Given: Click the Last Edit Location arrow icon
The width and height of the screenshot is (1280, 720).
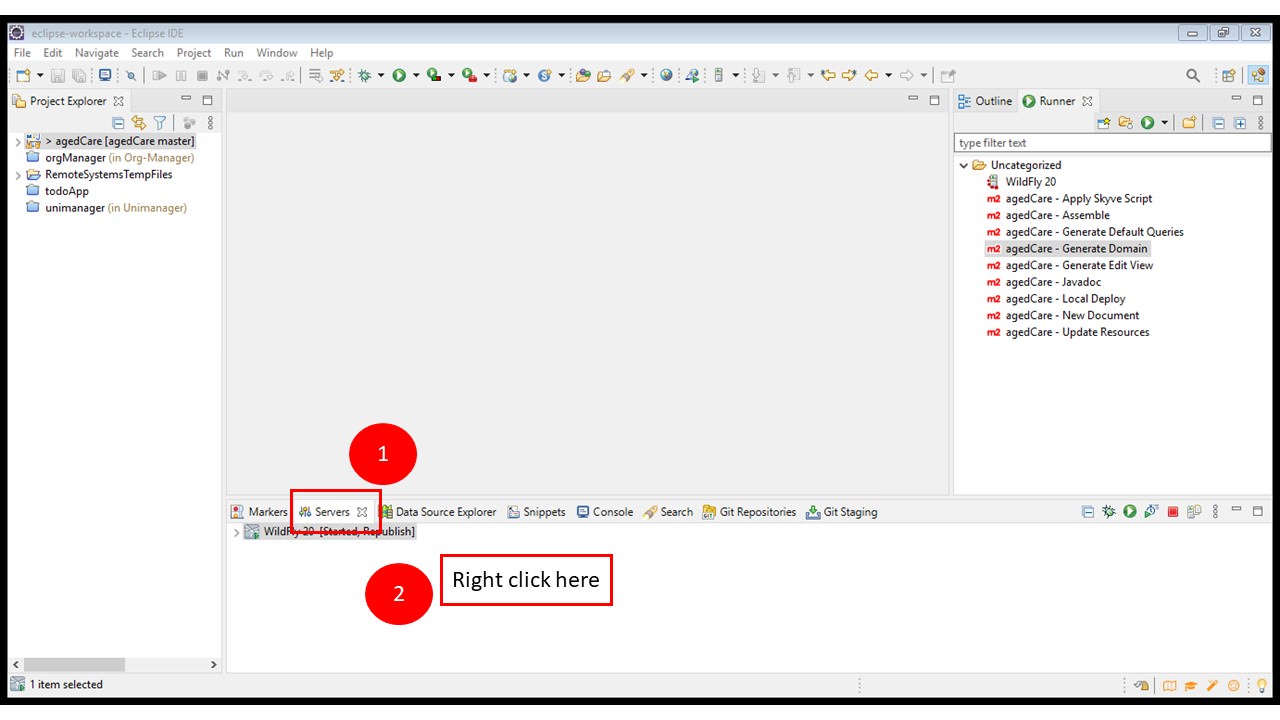Looking at the screenshot, I should click(x=827, y=75).
